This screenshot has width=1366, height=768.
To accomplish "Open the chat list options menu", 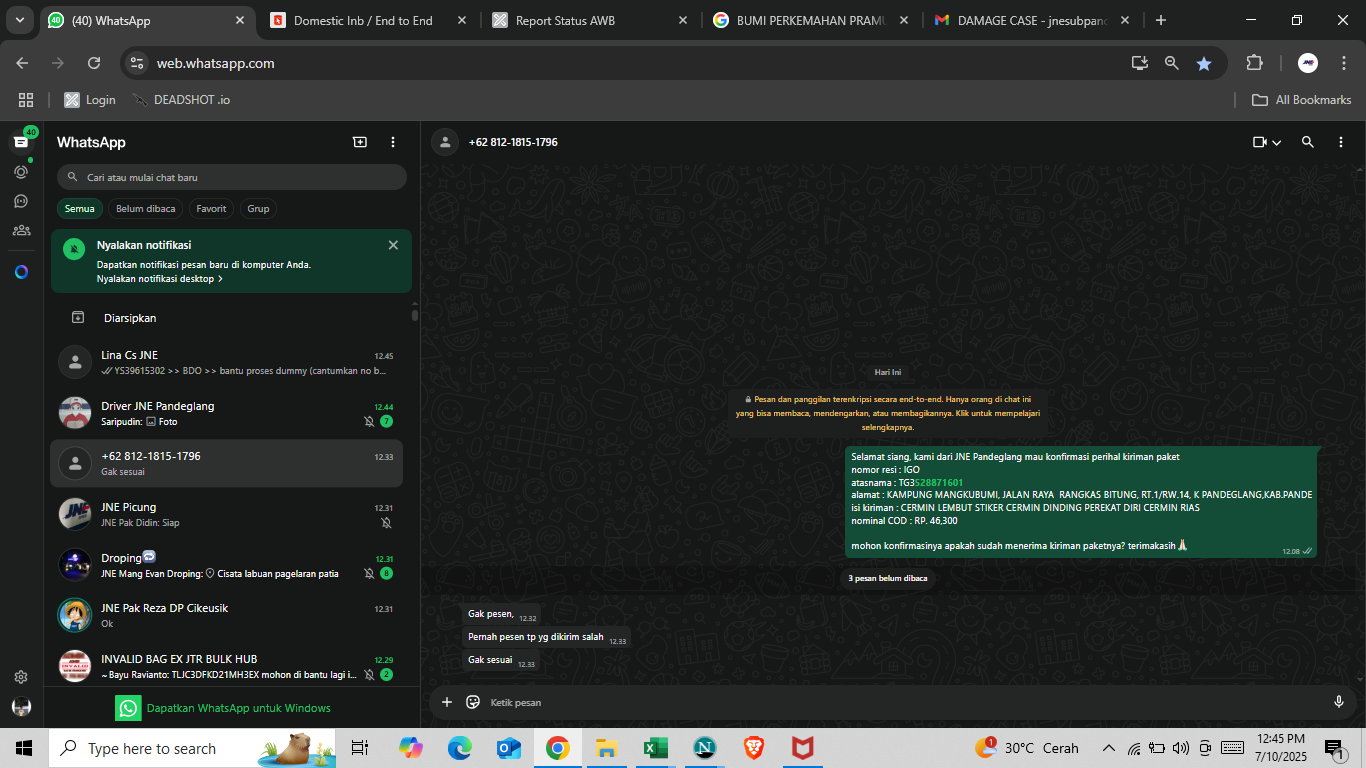I will [393, 142].
